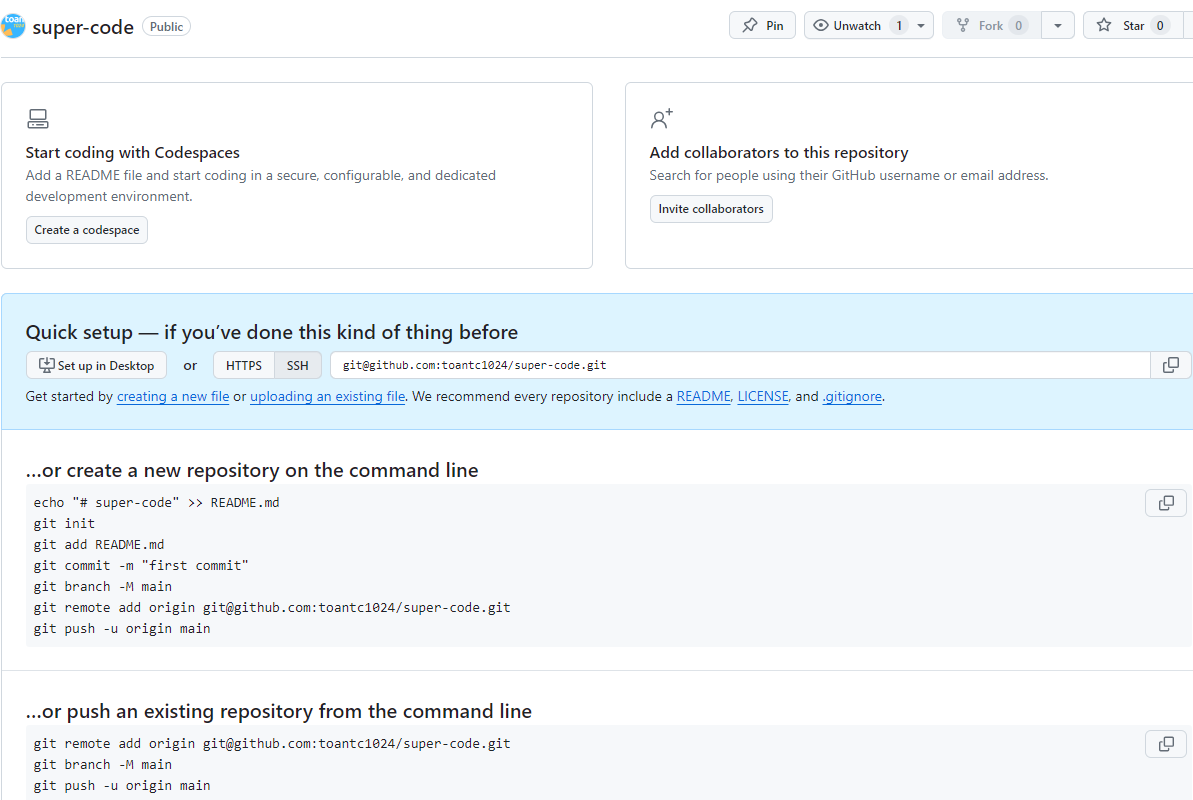Click the Quick setup heading

point(272,333)
